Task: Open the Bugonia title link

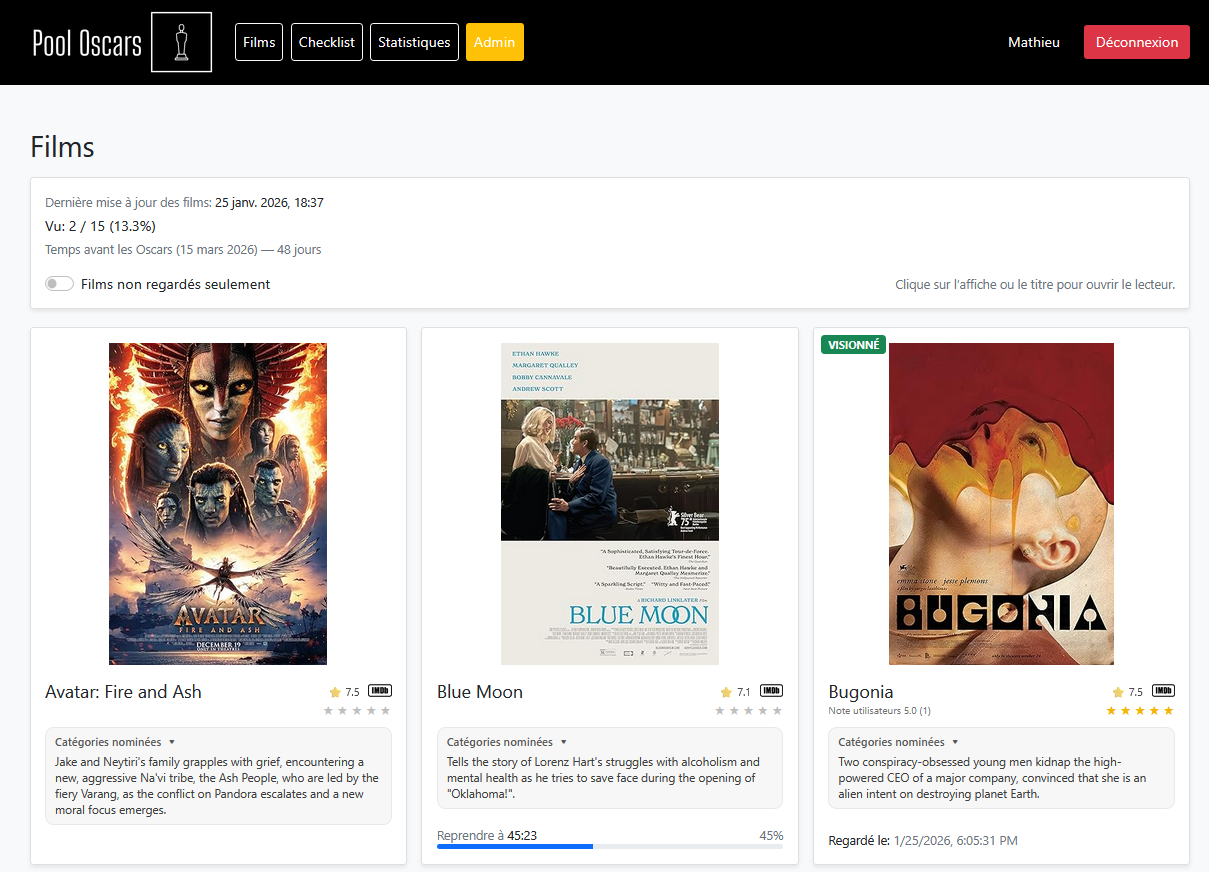Action: tap(861, 692)
